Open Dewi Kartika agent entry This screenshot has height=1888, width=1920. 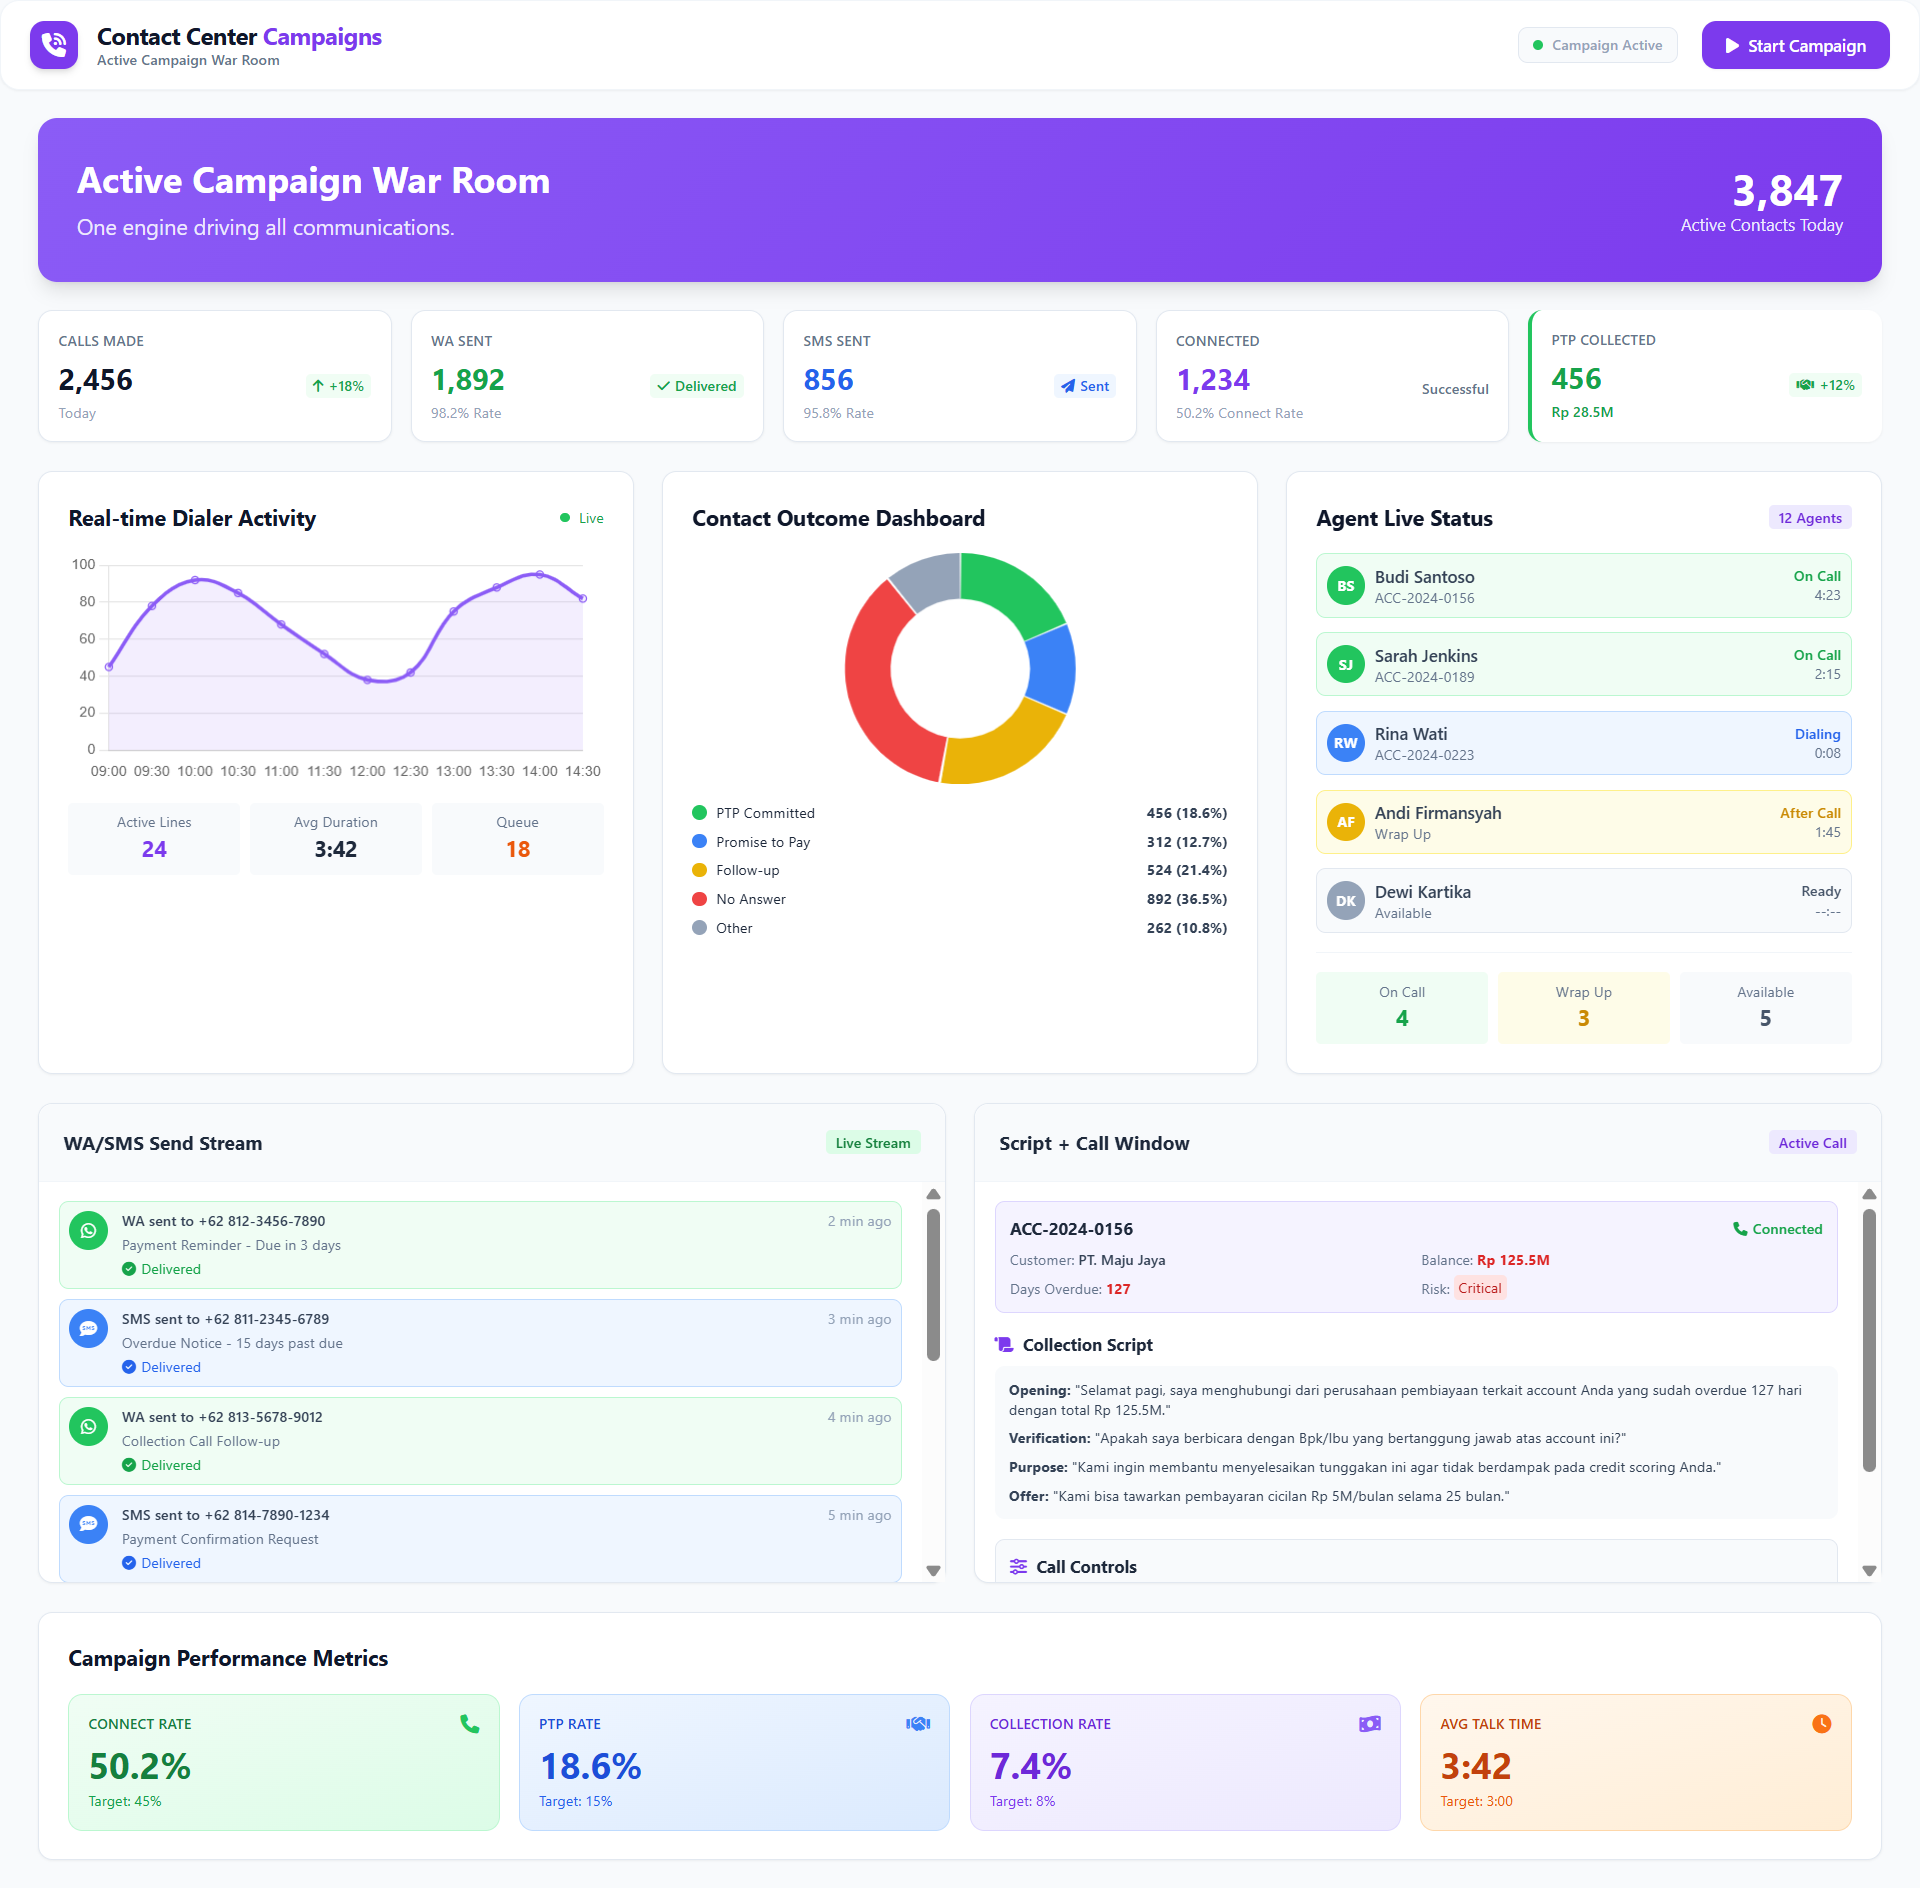point(1583,901)
